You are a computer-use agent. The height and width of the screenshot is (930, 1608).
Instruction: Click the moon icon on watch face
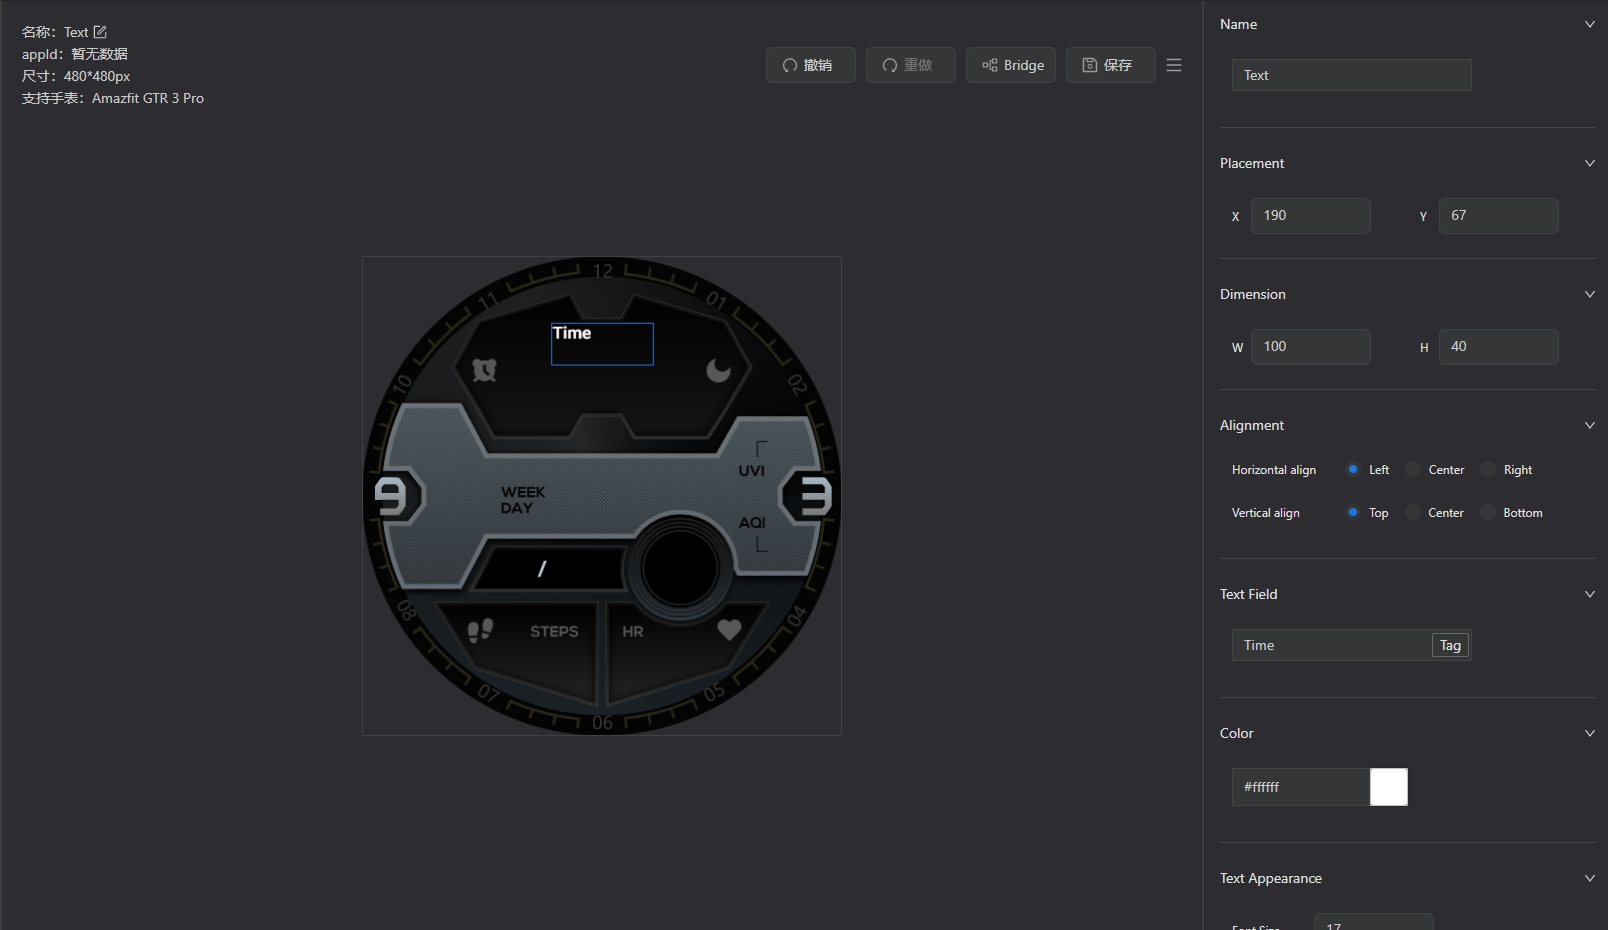click(x=718, y=371)
